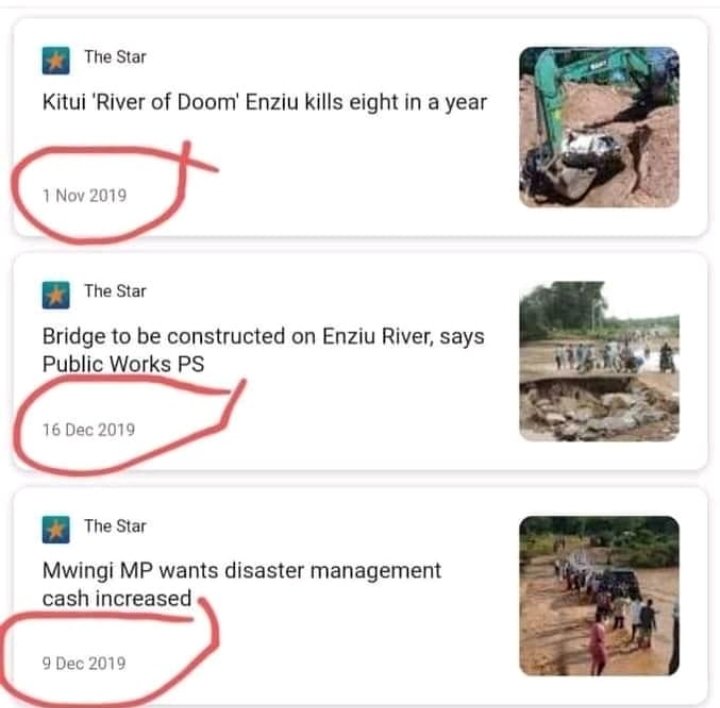The height and width of the screenshot is (708, 720).
Task: View the thumbnail of people crossing the river
Action: tap(598, 595)
